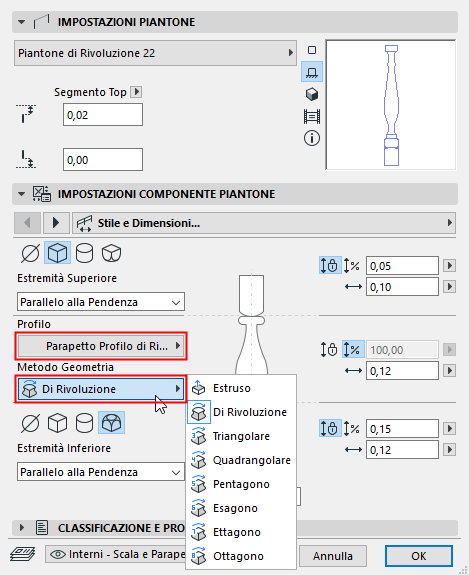Click the top end width field 0,10
The width and height of the screenshot is (469, 575).
pos(402,287)
